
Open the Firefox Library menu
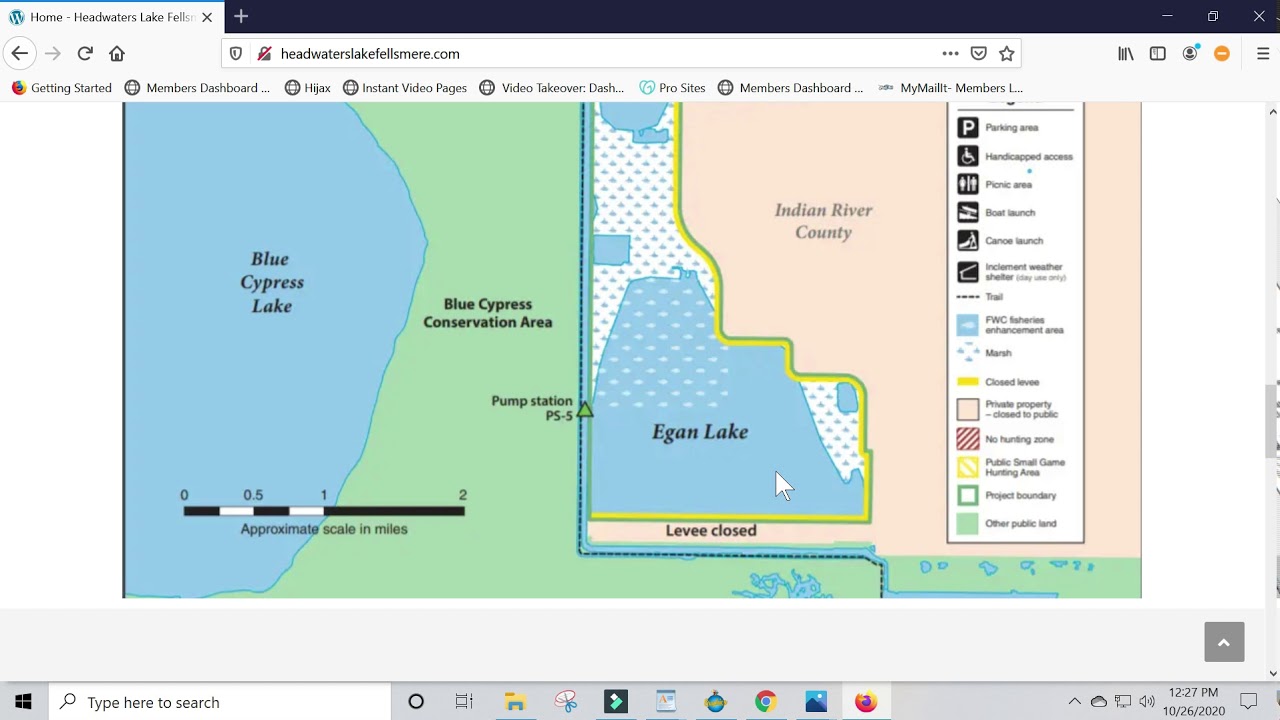pyautogui.click(x=1126, y=54)
